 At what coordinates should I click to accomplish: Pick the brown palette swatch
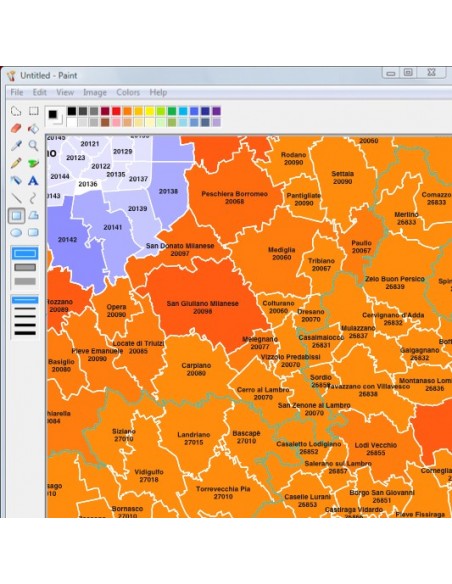pyautogui.click(x=105, y=122)
